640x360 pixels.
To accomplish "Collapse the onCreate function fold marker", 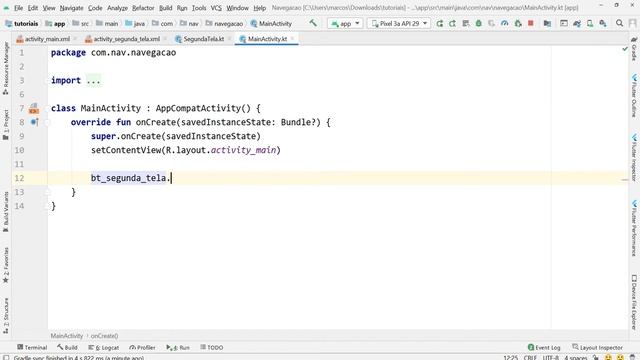I will pos(47,122).
